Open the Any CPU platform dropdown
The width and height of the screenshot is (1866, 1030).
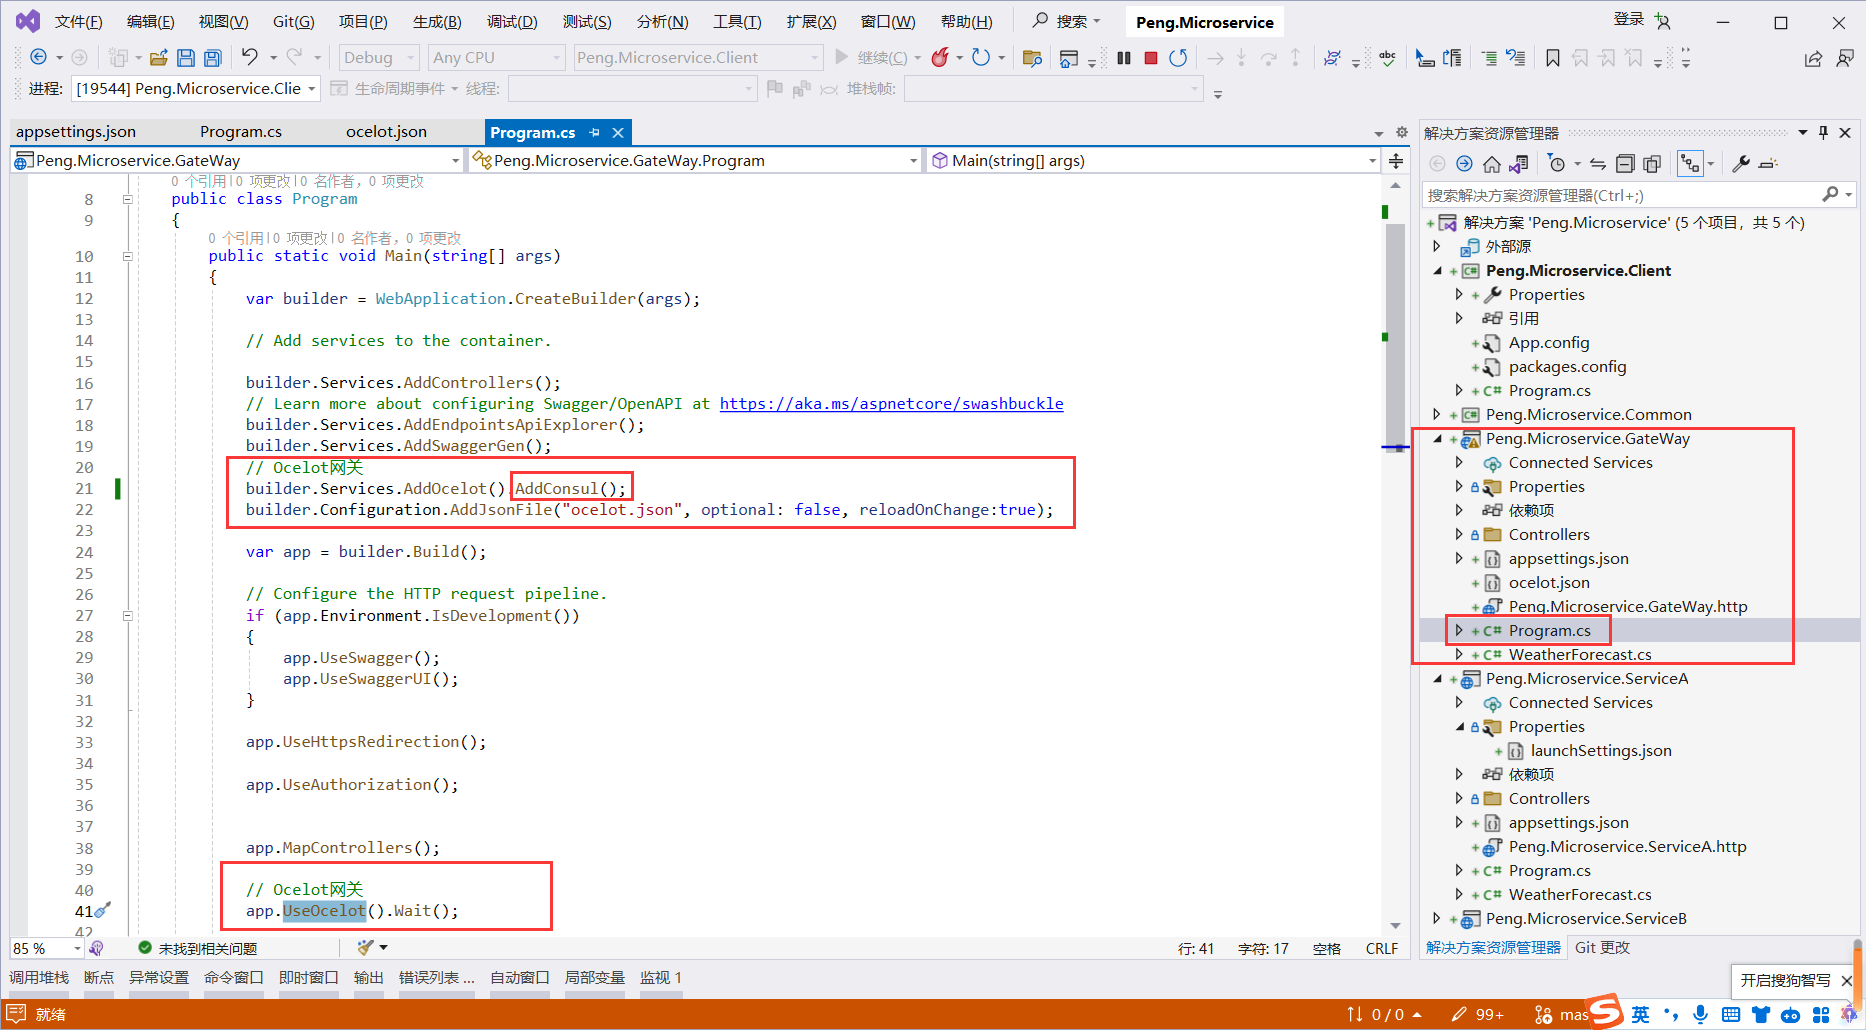coord(496,58)
